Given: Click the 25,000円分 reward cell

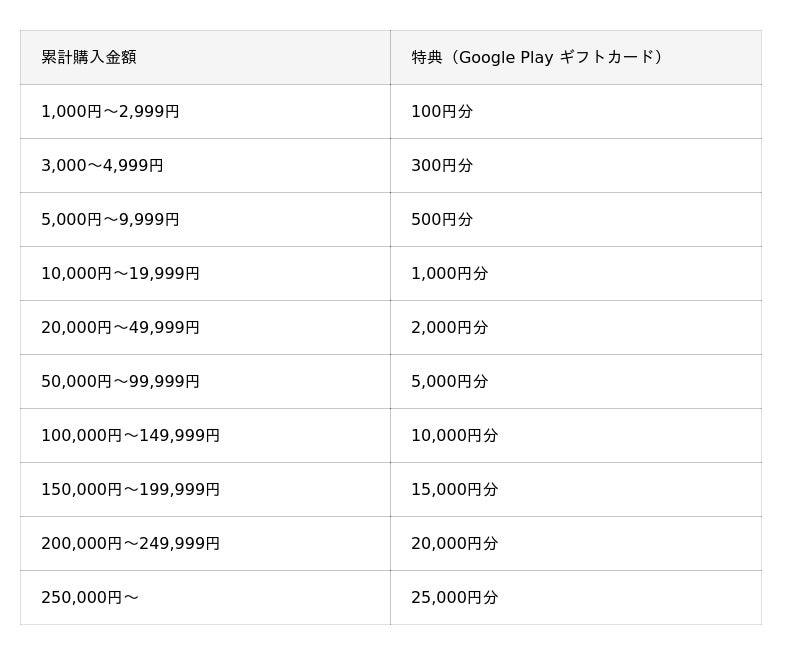Looking at the screenshot, I should coord(454,598).
